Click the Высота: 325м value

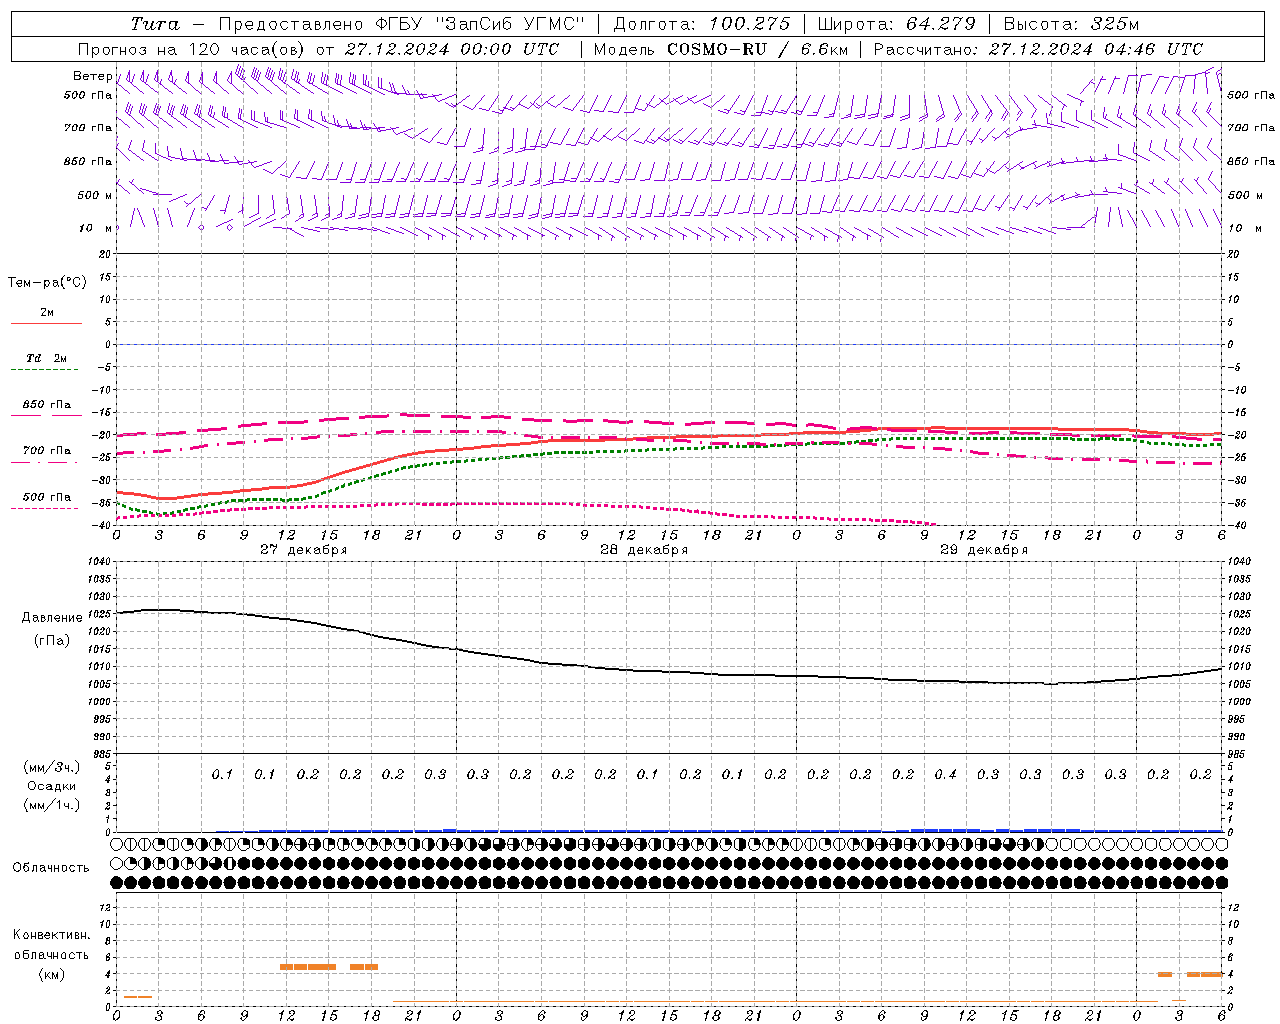pos(1071,24)
